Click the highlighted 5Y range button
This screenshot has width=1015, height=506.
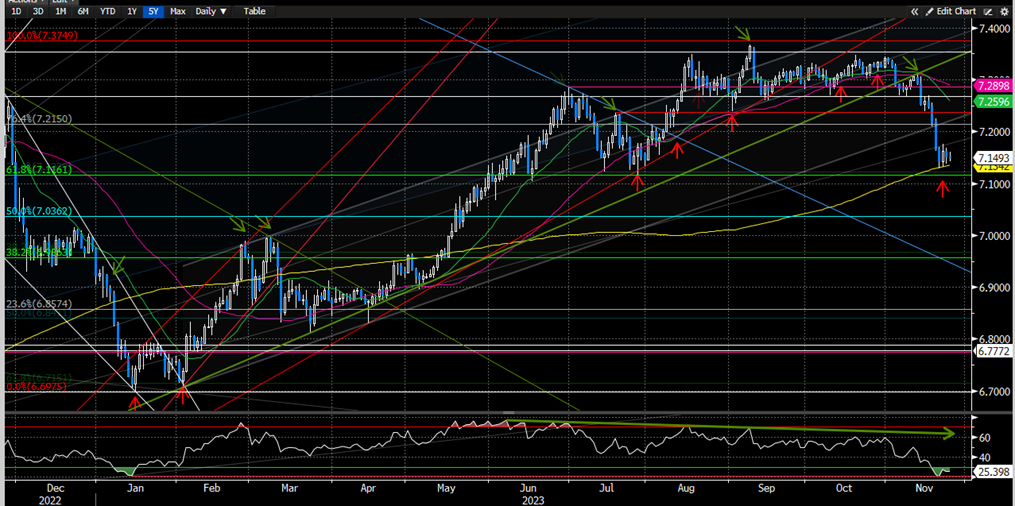pos(154,11)
